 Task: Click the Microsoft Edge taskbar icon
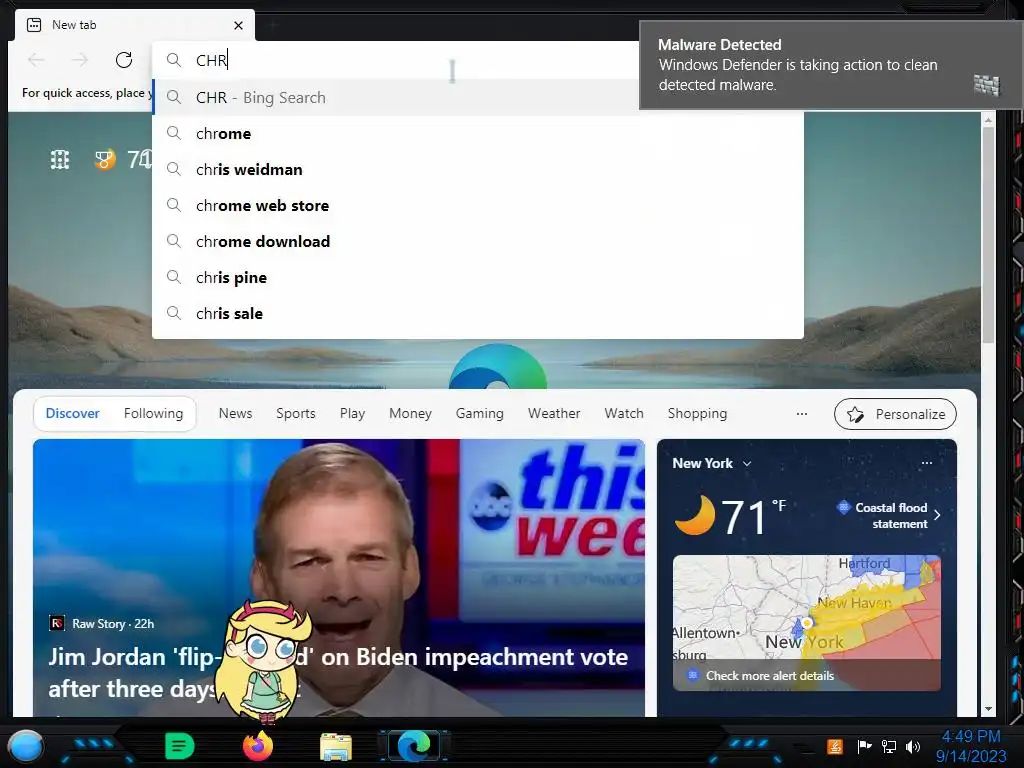(414, 746)
